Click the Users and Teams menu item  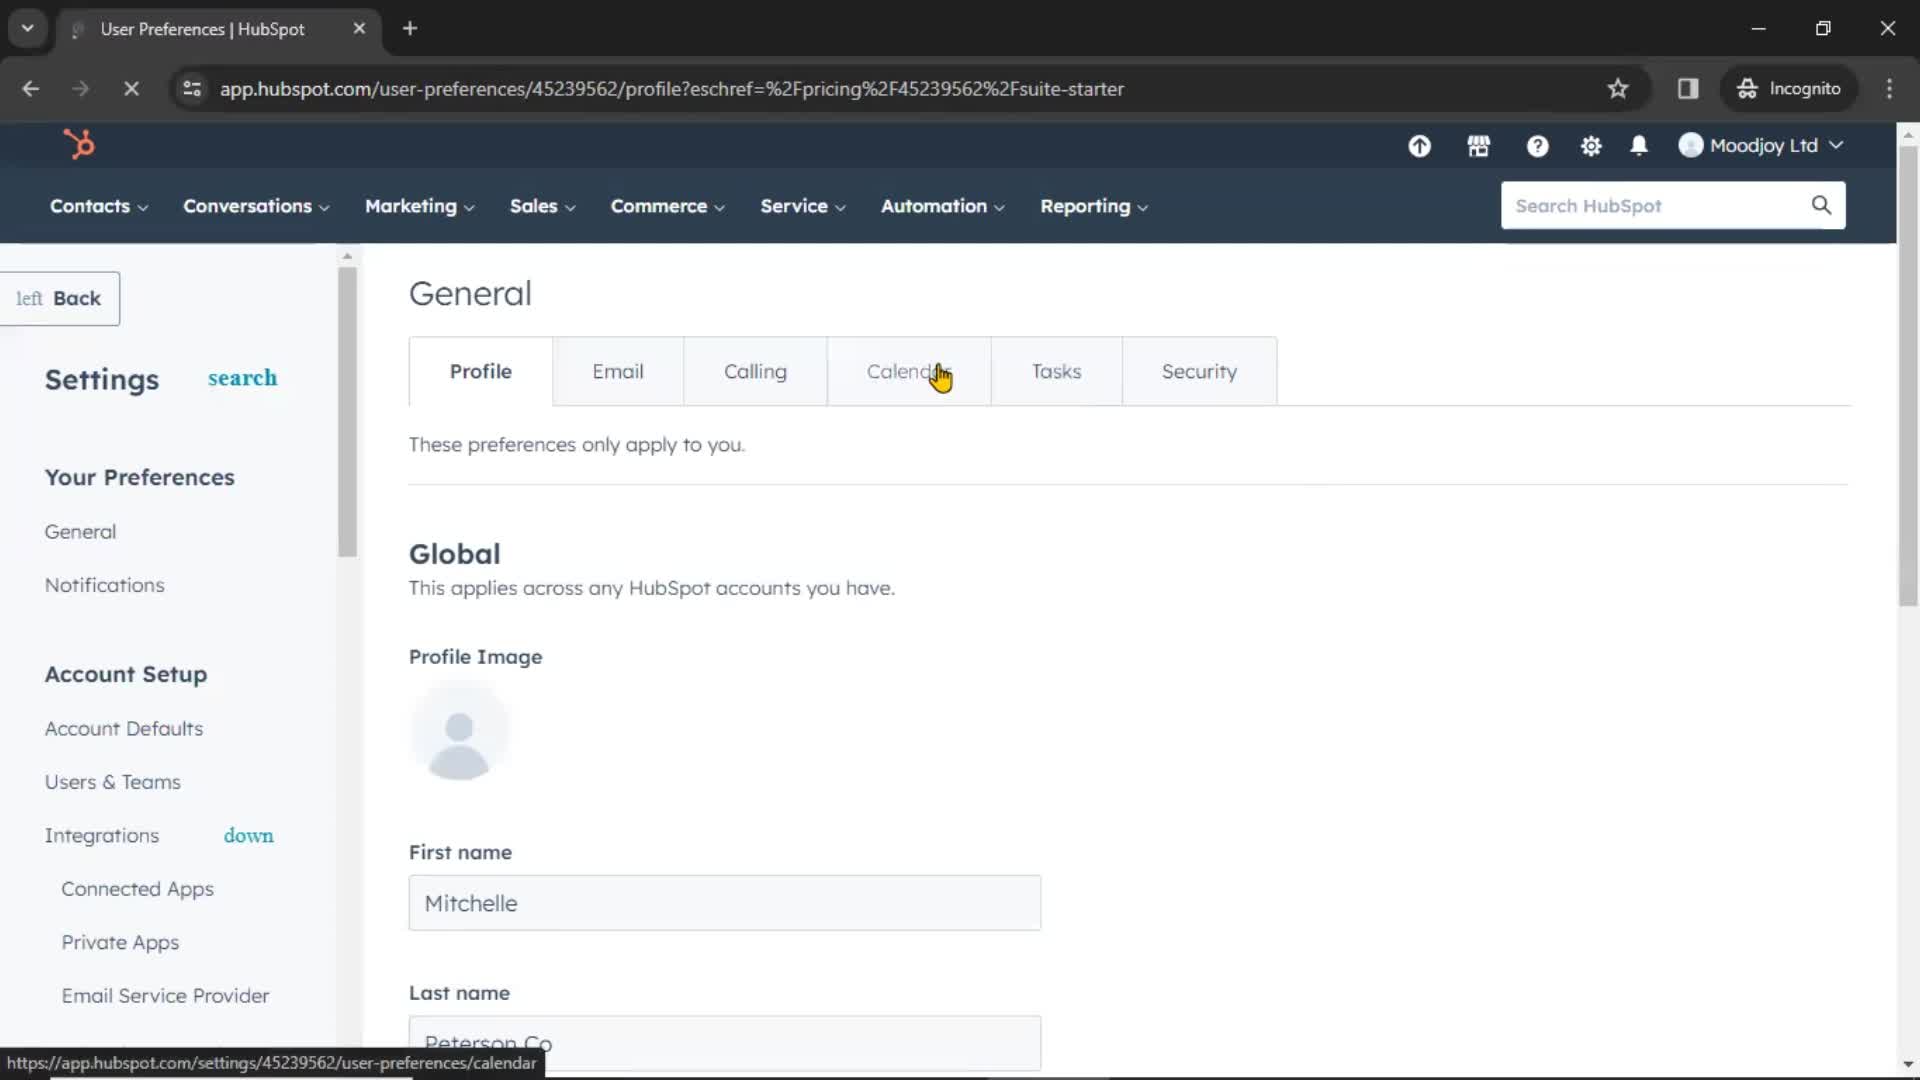click(x=113, y=781)
